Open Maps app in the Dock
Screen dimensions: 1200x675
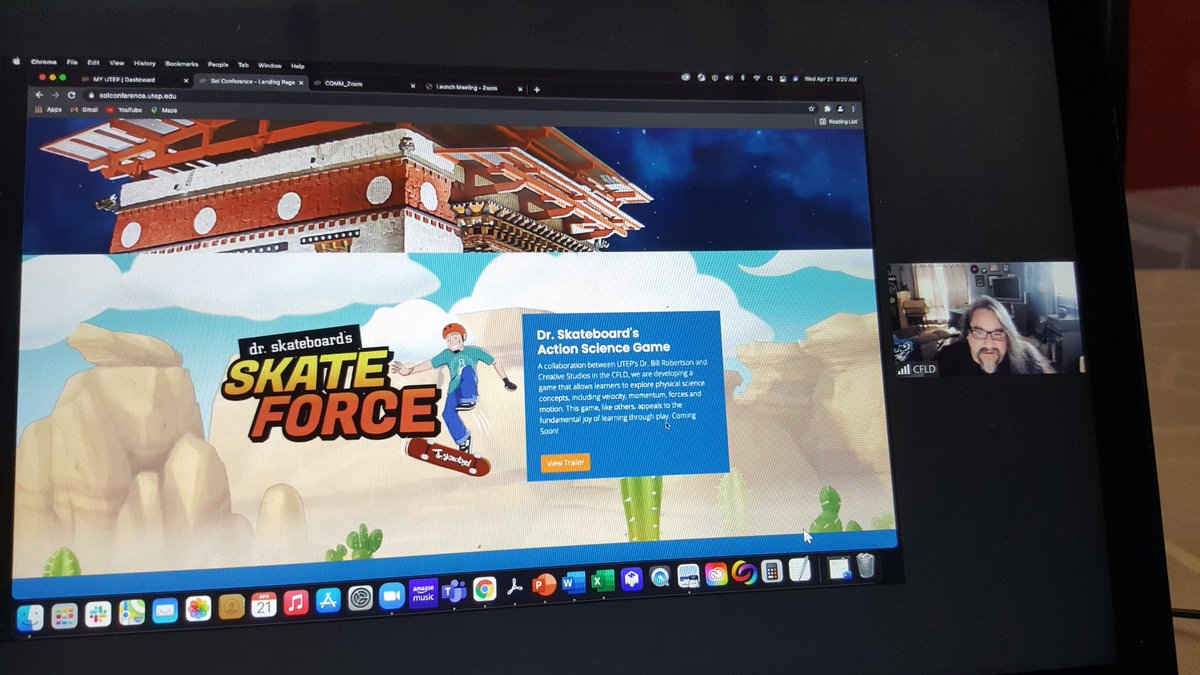(132, 612)
